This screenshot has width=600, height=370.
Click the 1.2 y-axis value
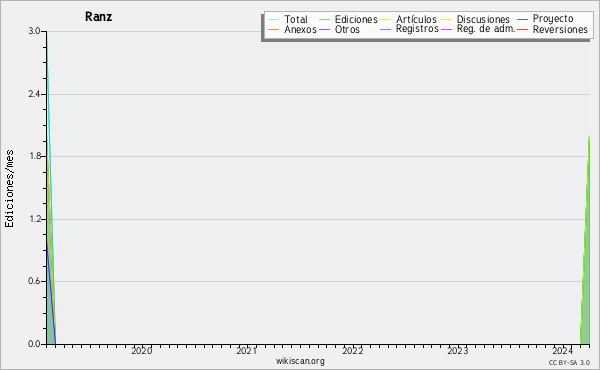pyautogui.click(x=34, y=219)
